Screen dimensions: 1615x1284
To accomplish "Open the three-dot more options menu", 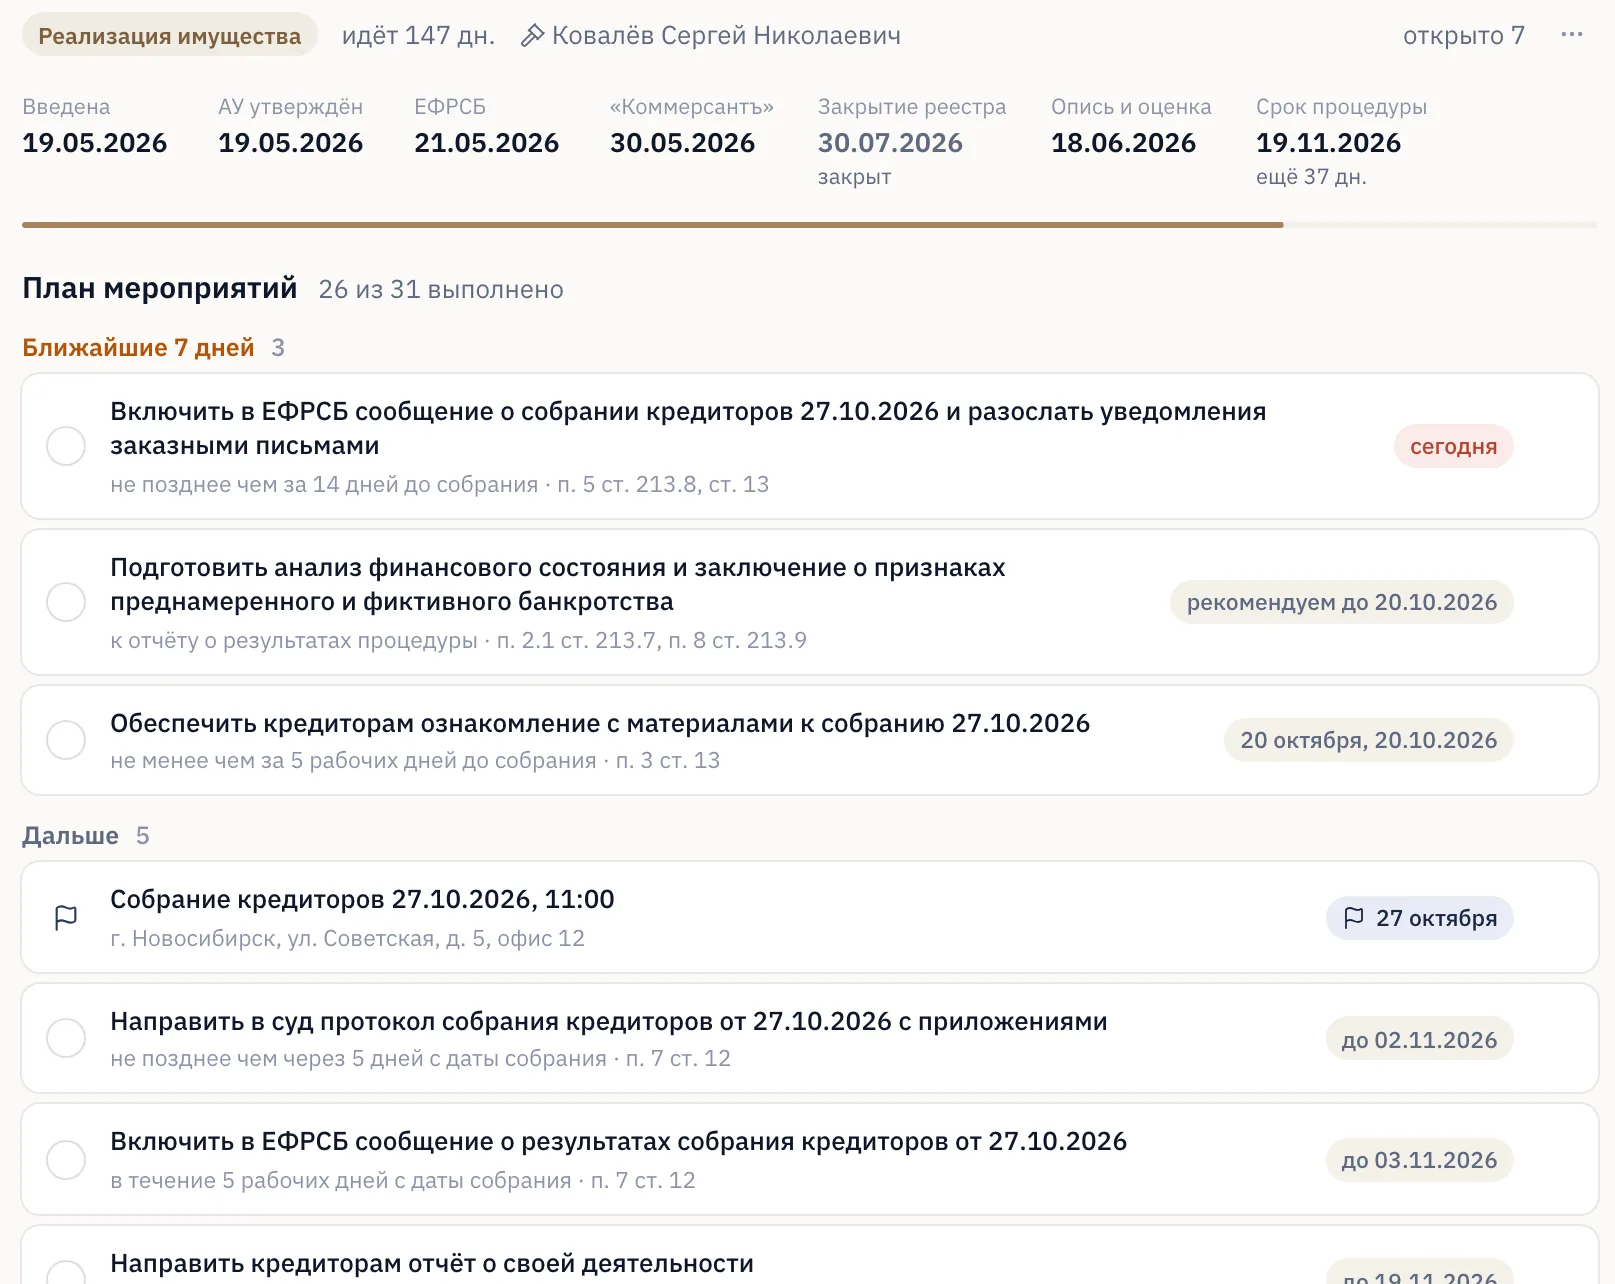I will point(1571,35).
